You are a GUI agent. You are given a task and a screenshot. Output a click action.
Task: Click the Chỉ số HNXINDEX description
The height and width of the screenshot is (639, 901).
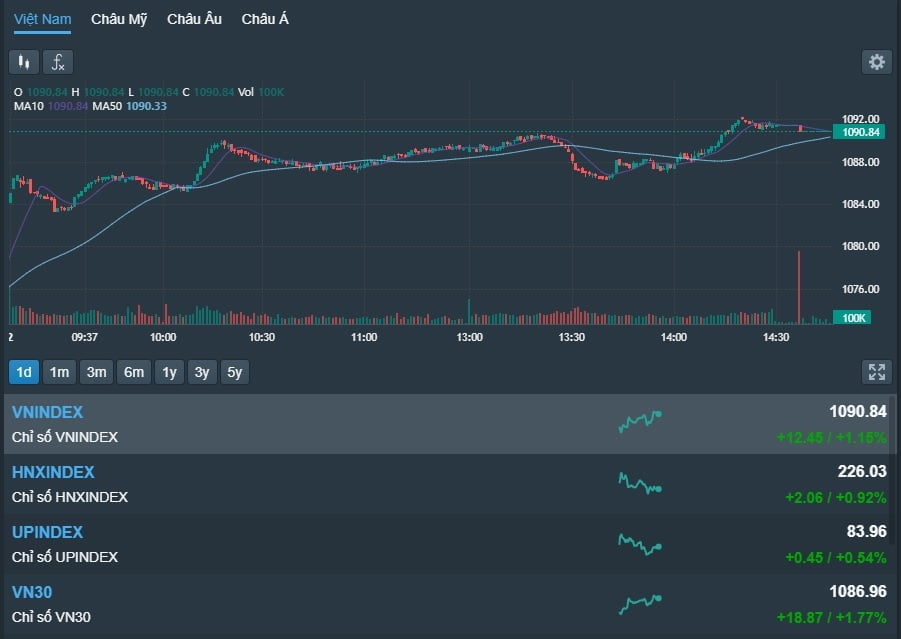coord(70,497)
